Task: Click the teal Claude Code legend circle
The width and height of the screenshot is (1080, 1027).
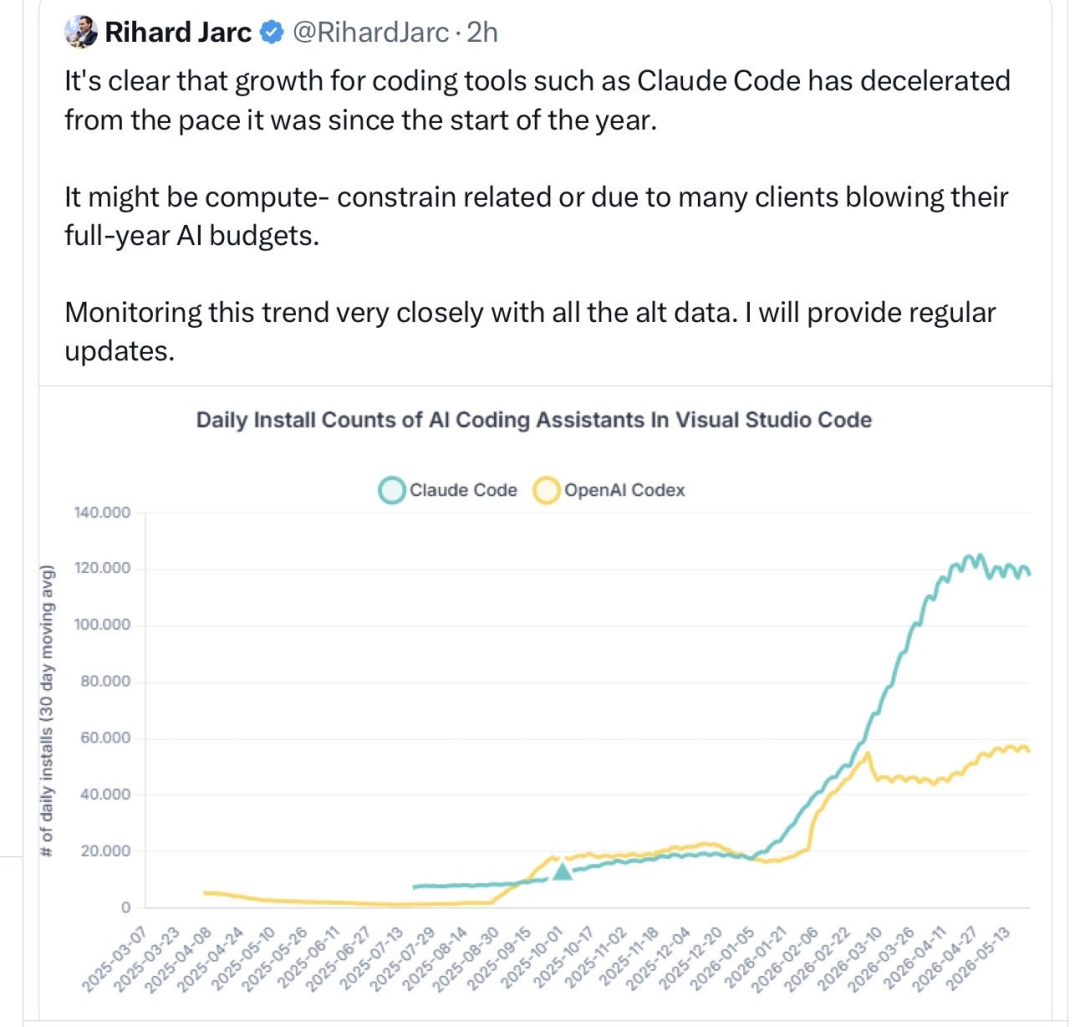Action: point(392,490)
